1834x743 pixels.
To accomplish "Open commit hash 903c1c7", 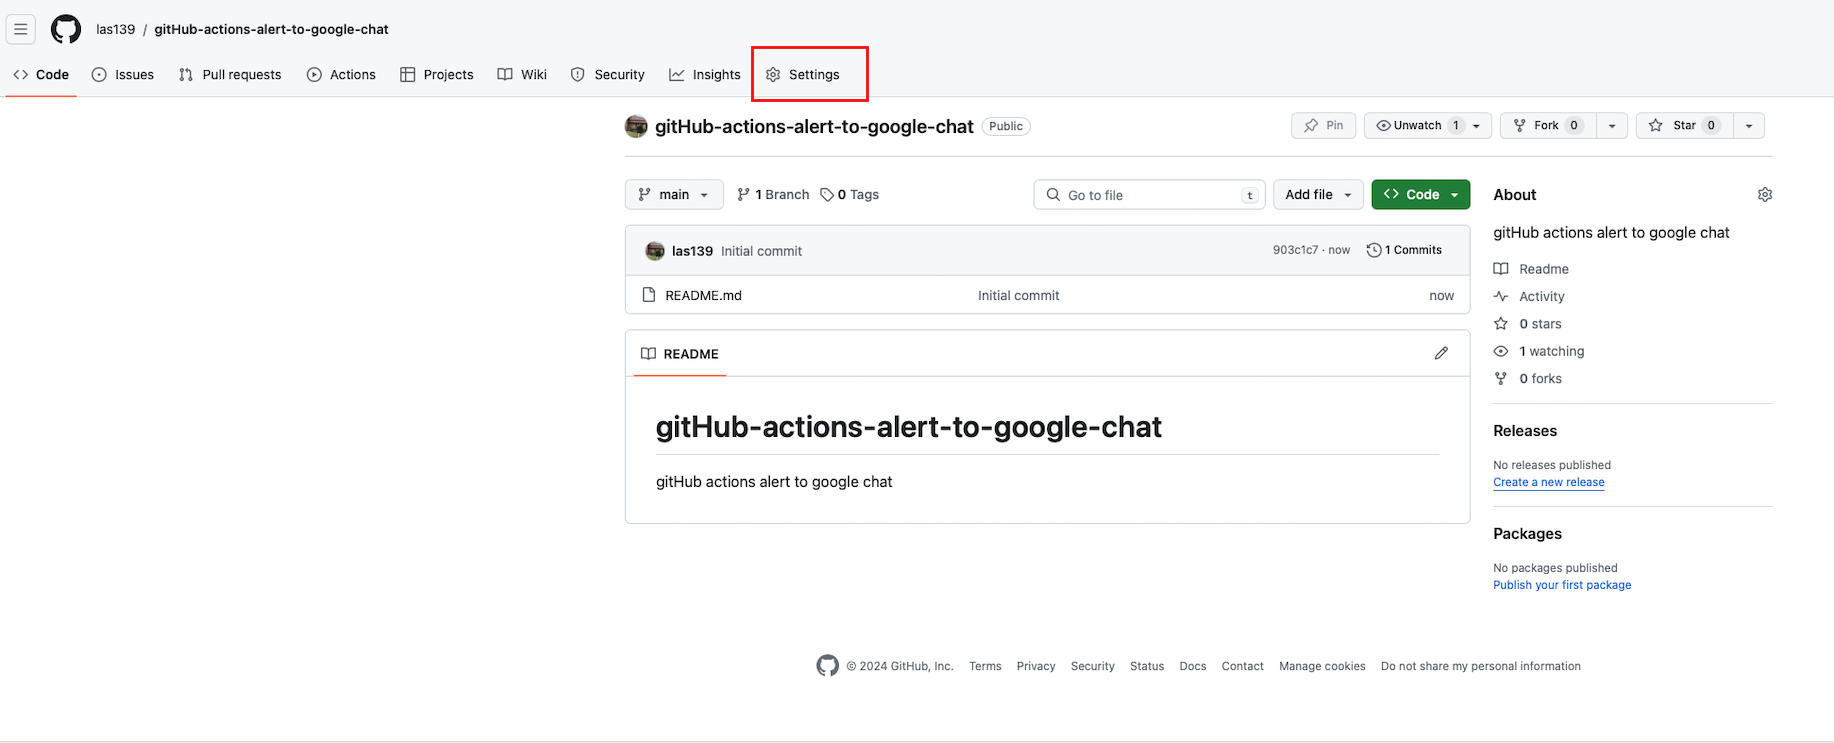I will [1295, 250].
